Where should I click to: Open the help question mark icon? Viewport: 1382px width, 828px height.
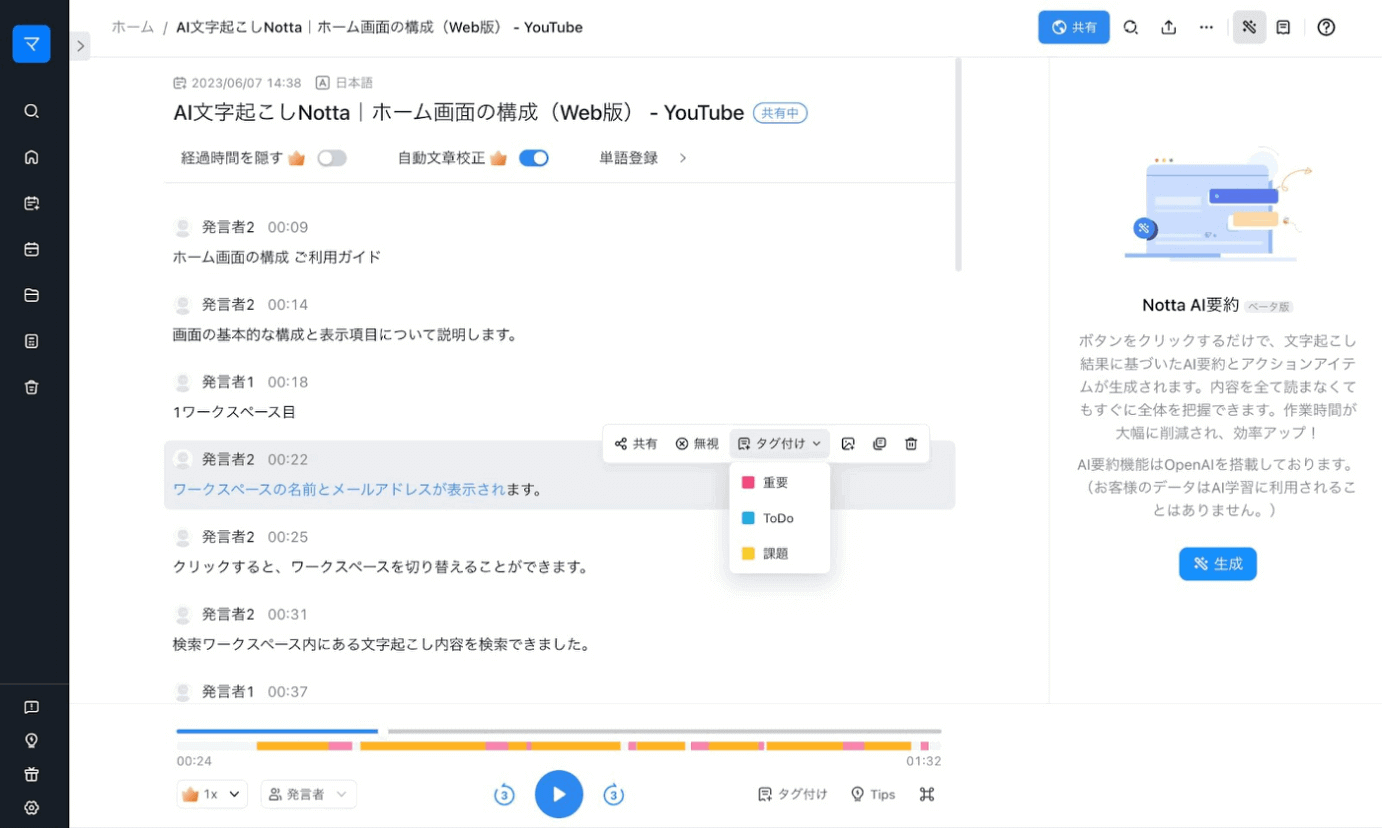[x=1326, y=28]
